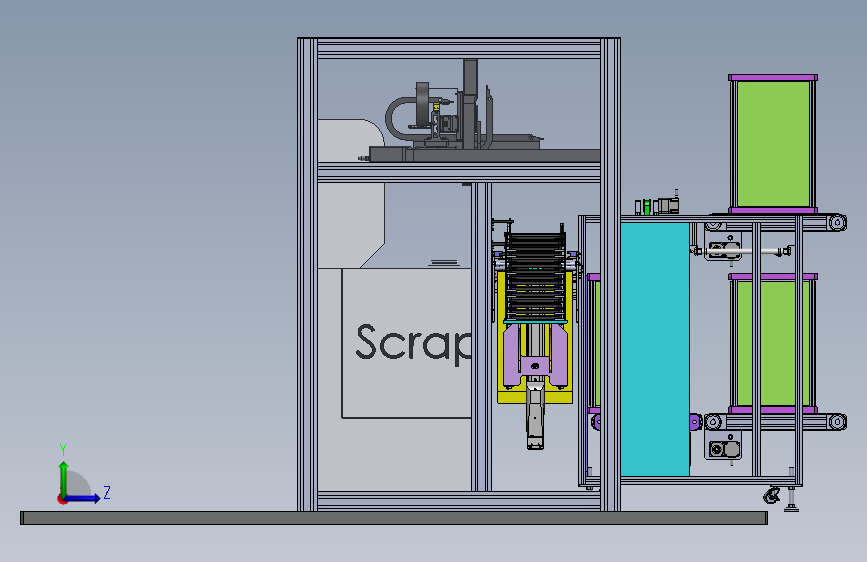Select the curved cable hose on the top assembly

click(399, 118)
